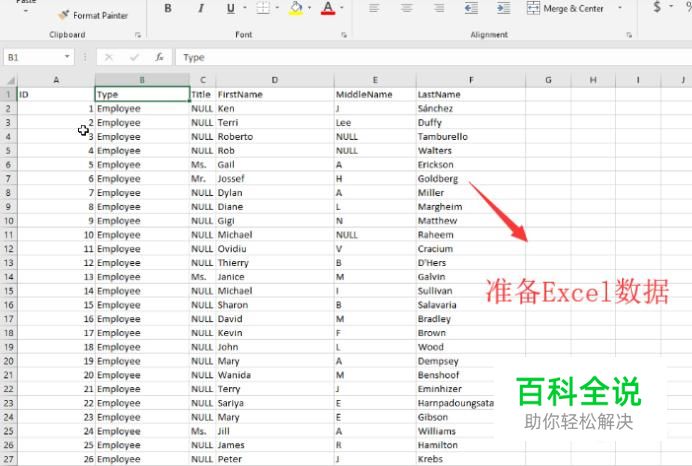Viewport: 692px width, 466px height.
Task: Center text horizontally
Action: point(406,8)
